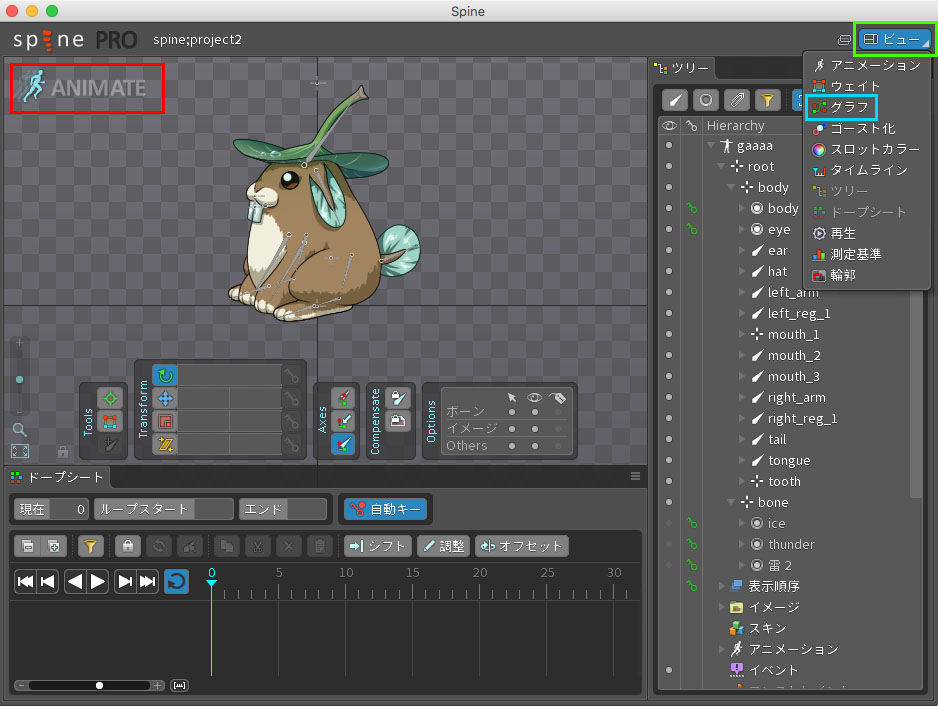Viewport: 938px width, 706px height.
Task: Activate the Shear transform tool
Action: click(165, 445)
